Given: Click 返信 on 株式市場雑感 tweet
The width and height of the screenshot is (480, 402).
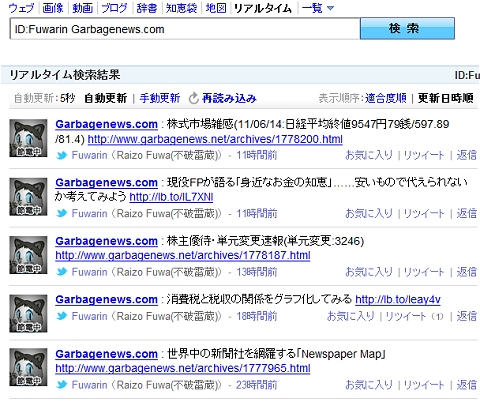Looking at the screenshot, I should point(466,155).
